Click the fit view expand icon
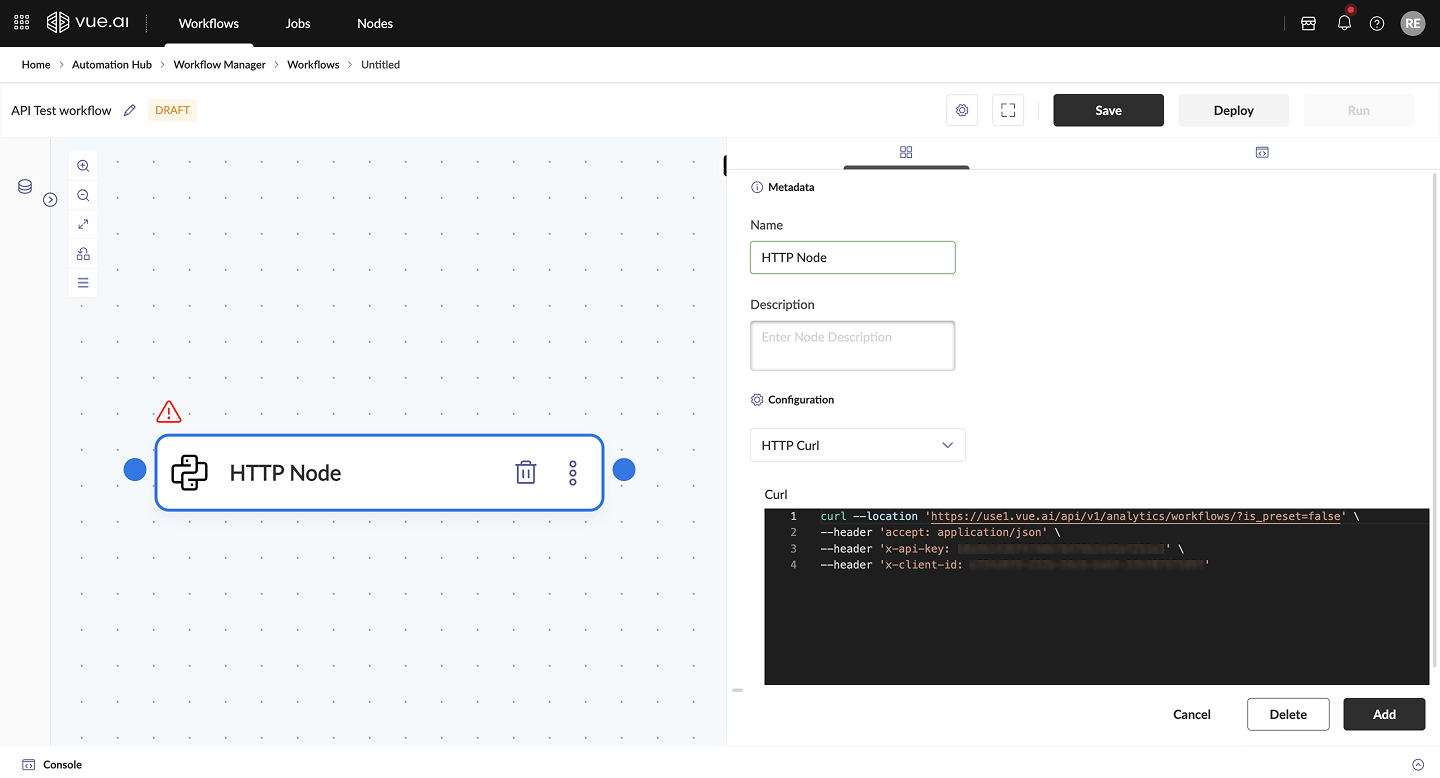The height and width of the screenshot is (778, 1440). 83,224
